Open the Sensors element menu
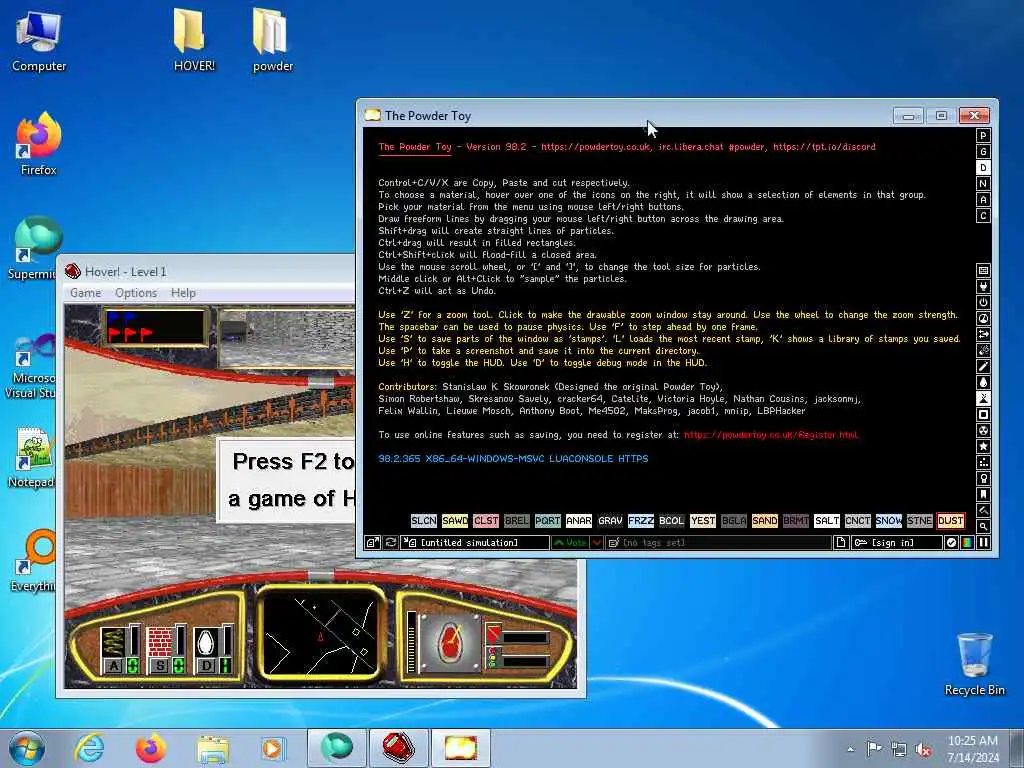The width and height of the screenshot is (1024, 768). (x=983, y=318)
